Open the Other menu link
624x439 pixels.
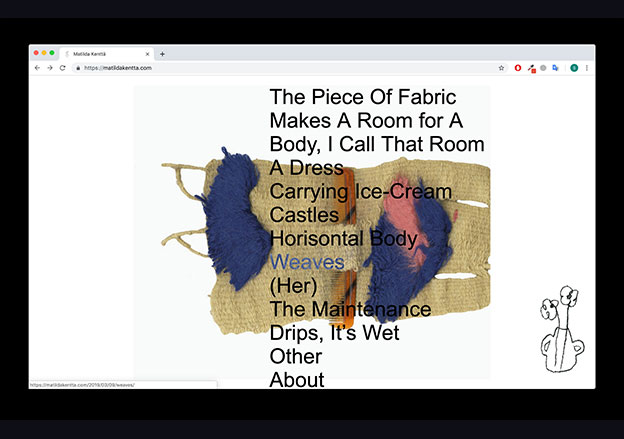(x=296, y=356)
